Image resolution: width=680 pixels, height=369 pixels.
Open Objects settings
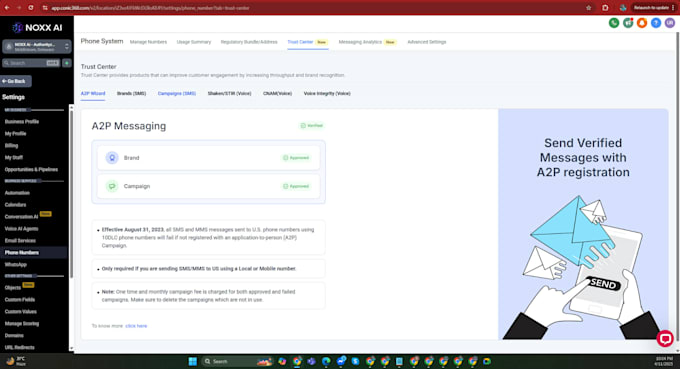pos(13,288)
